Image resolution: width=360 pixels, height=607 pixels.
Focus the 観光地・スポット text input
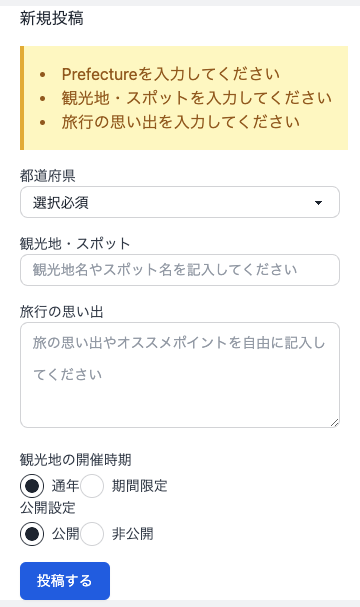tap(180, 270)
